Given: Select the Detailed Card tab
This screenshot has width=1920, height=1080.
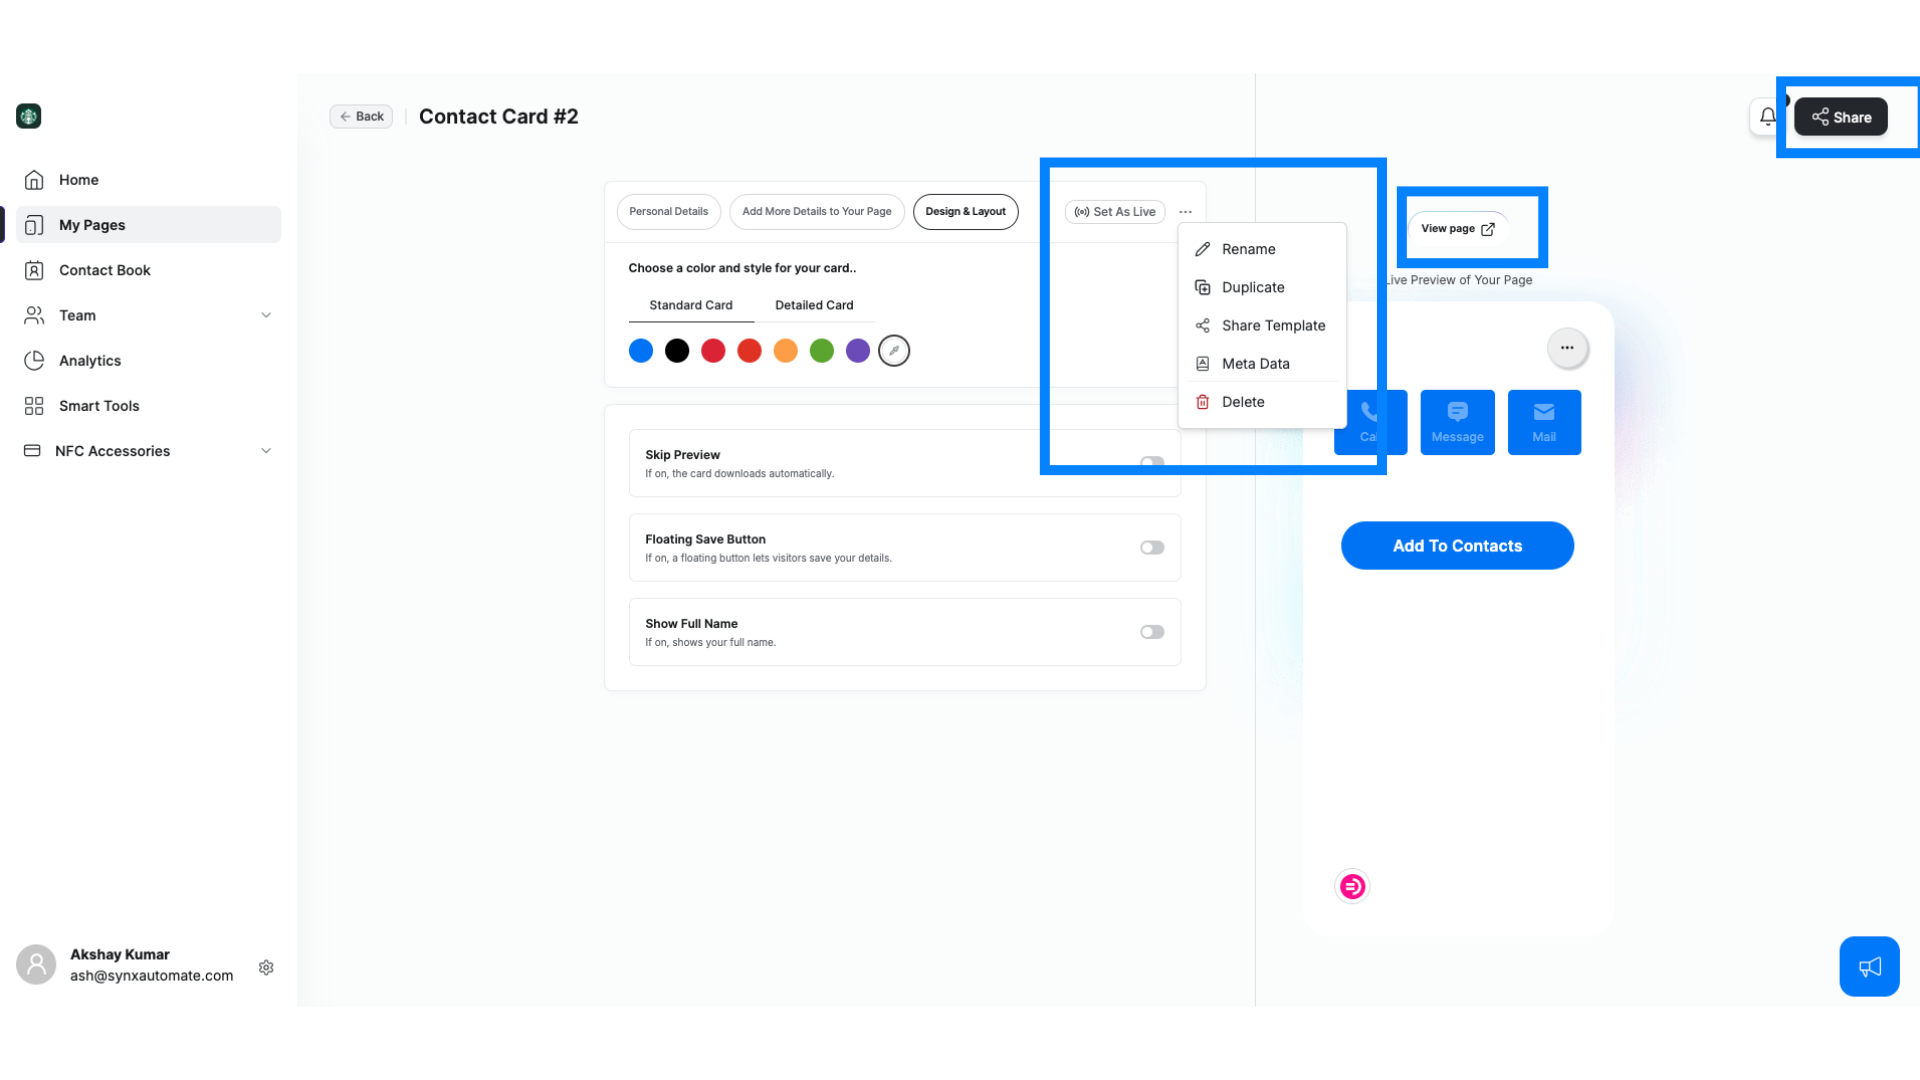Looking at the screenshot, I should pos(814,305).
